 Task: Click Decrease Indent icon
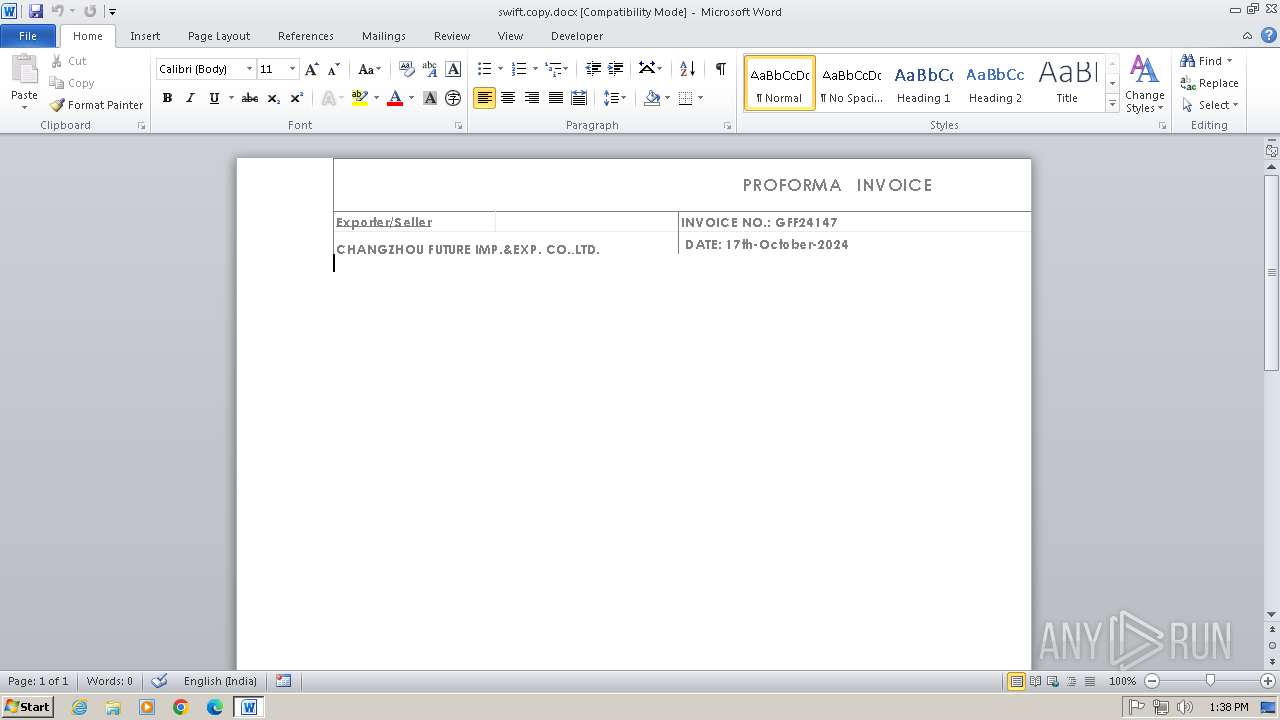[593, 69]
